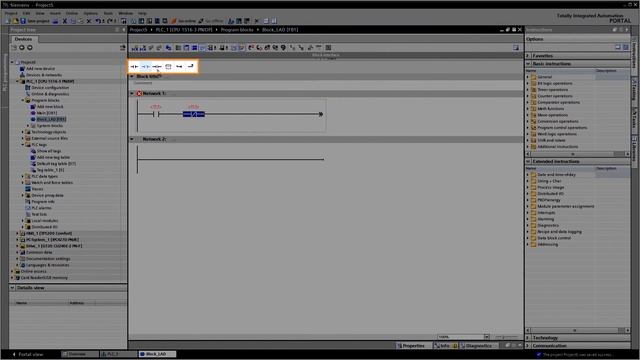This screenshot has width=640, height=360.
Task: Click the Undo icon in the main toolbar
Action: click(98, 21)
